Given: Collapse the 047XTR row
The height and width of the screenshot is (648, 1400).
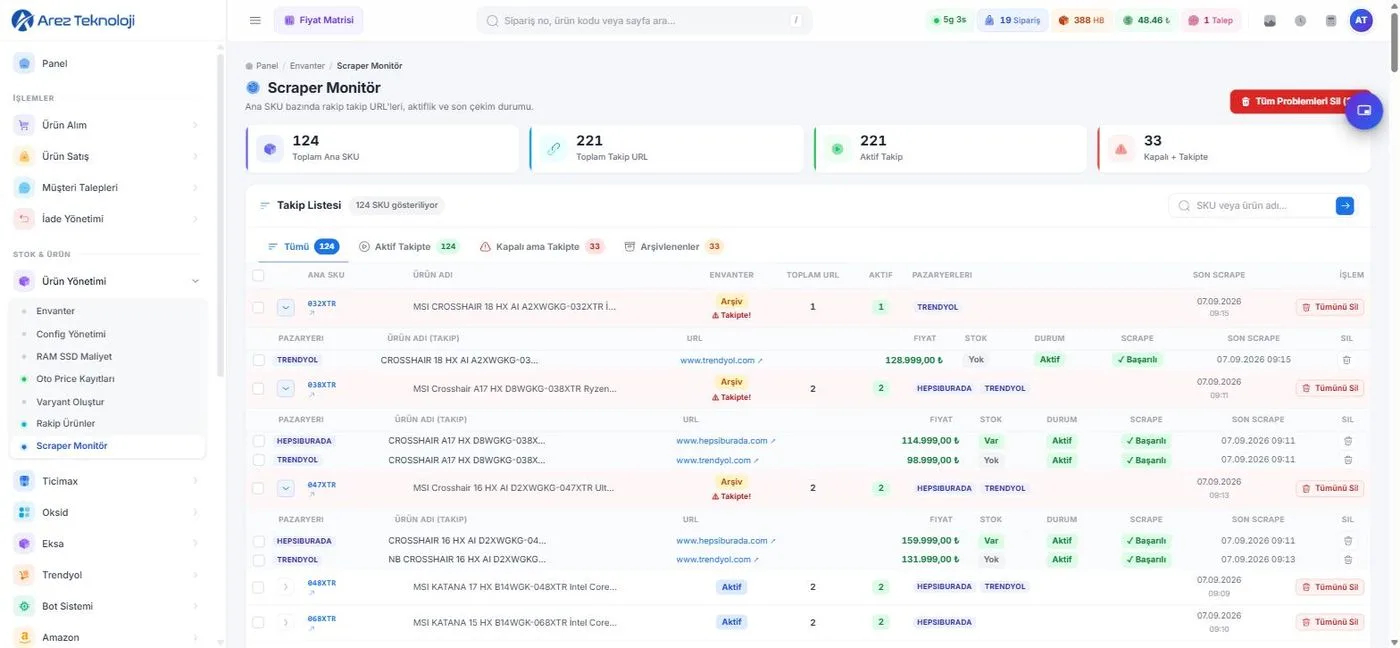Looking at the screenshot, I should pyautogui.click(x=285, y=488).
